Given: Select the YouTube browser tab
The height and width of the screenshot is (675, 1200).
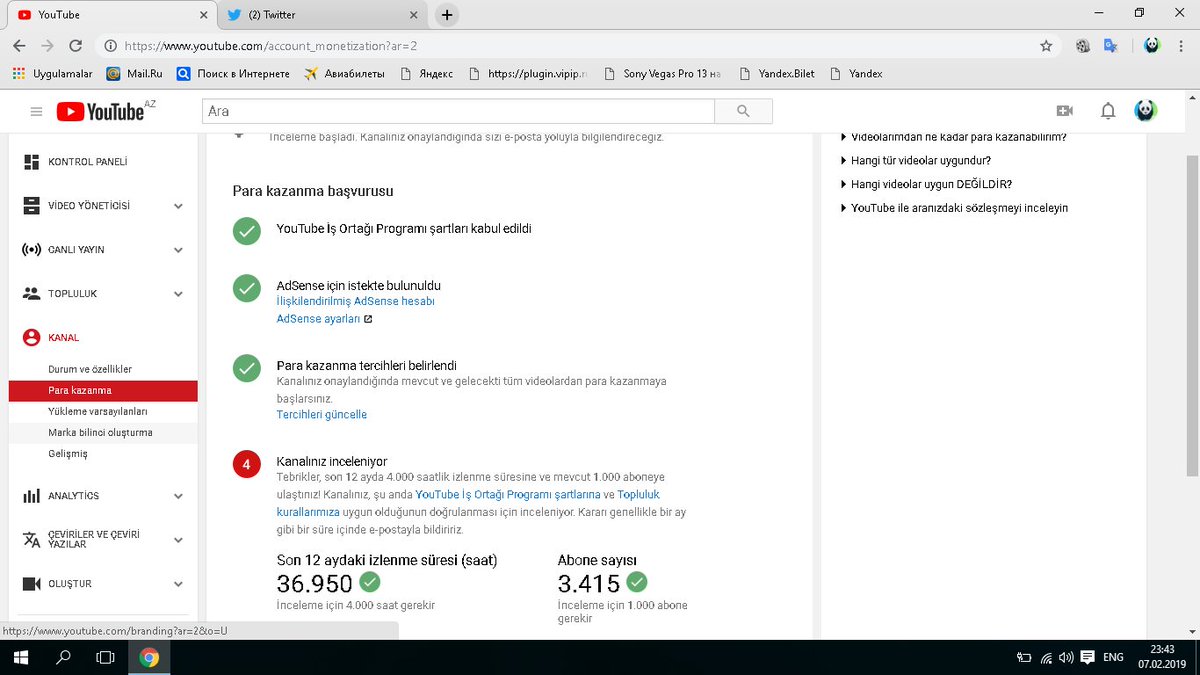Looking at the screenshot, I should point(114,15).
